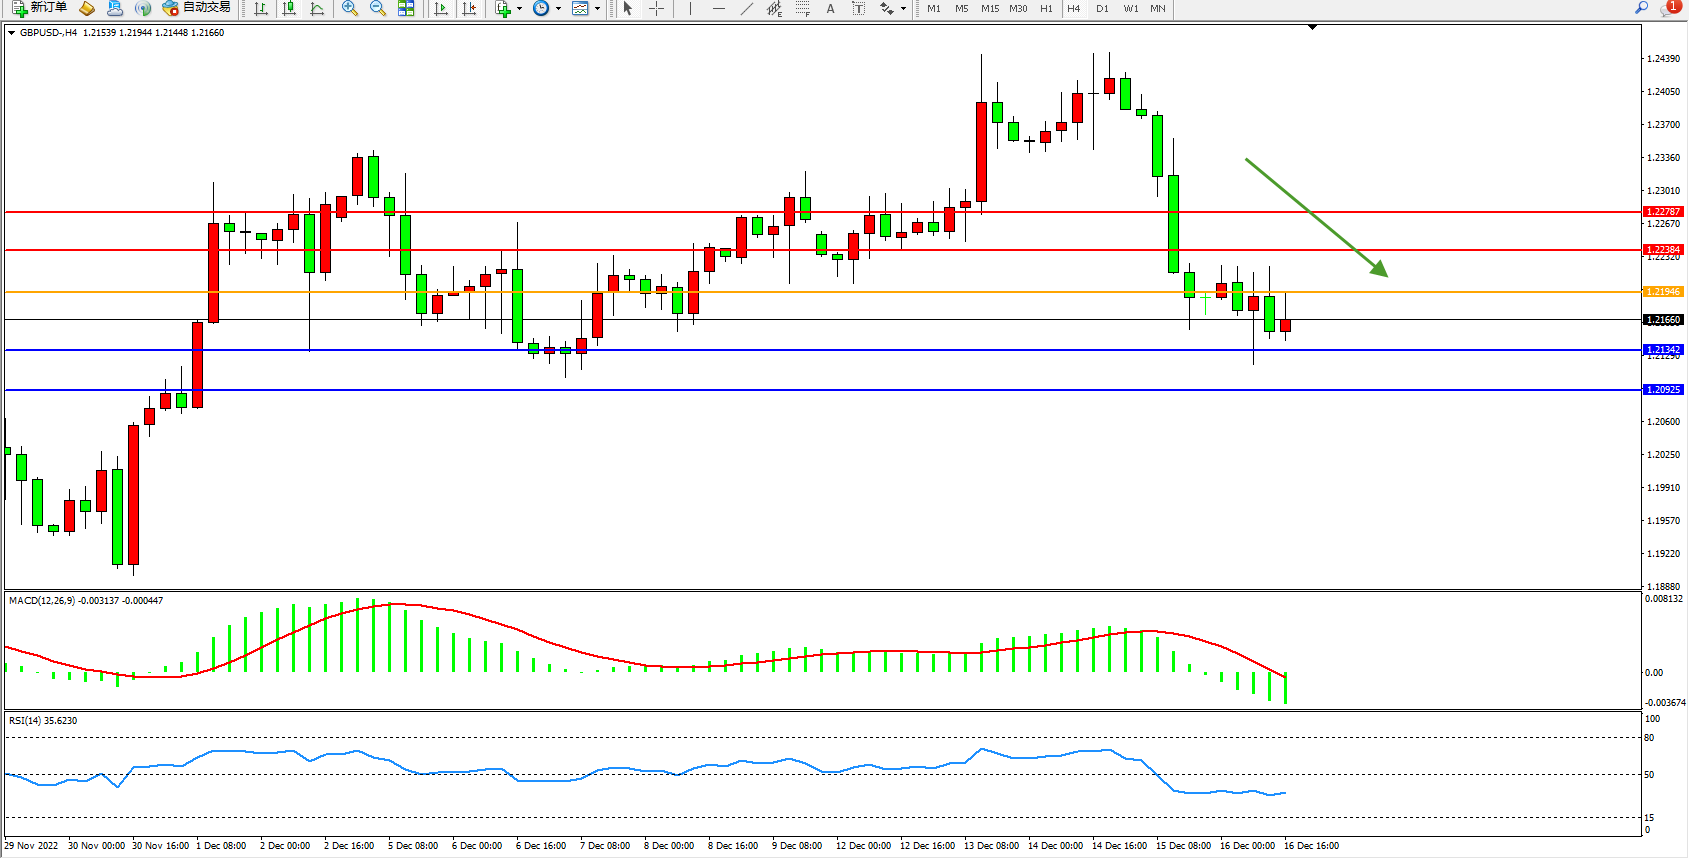
Task: Select the crosshair tool
Action: click(656, 9)
